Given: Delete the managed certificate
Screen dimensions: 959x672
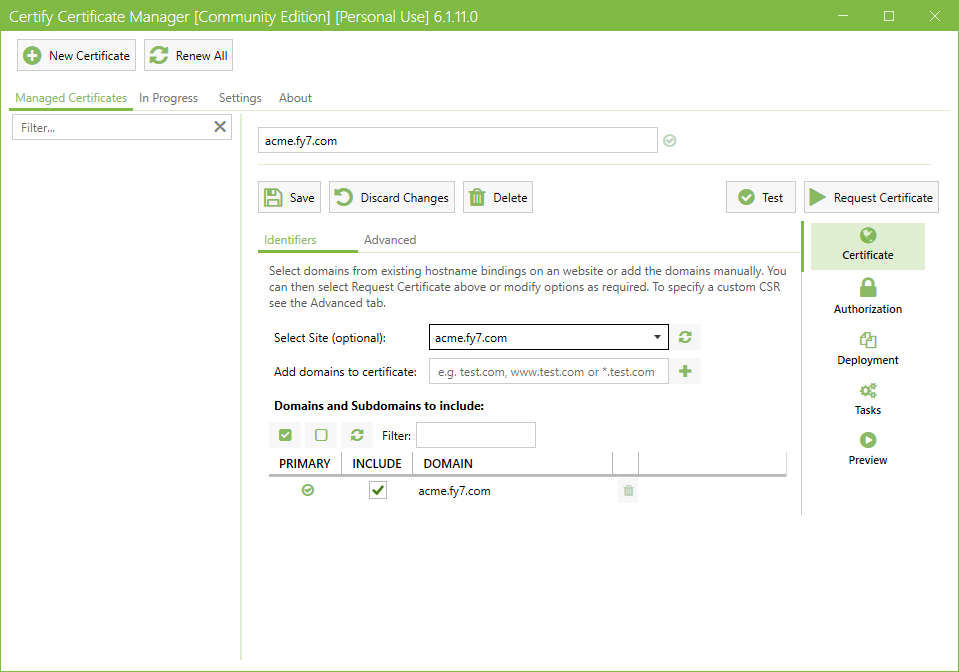Looking at the screenshot, I should 498,198.
